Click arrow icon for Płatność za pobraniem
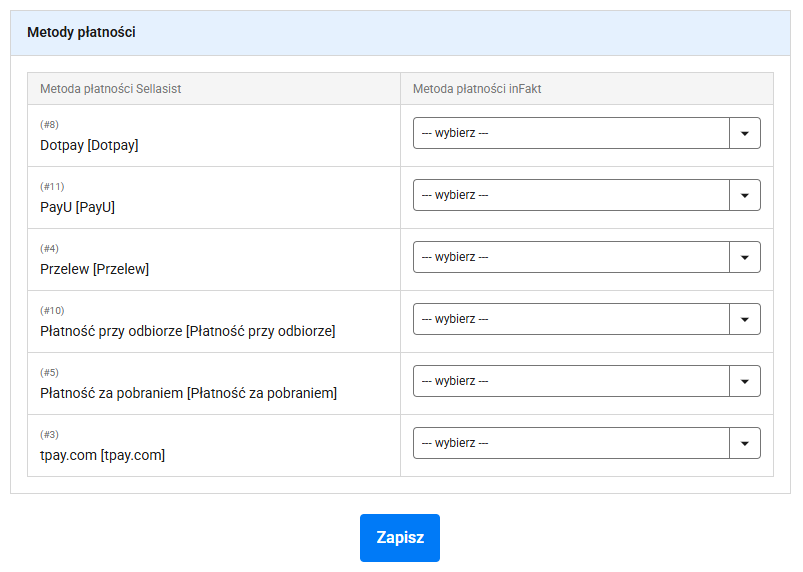Image resolution: width=803 pixels, height=572 pixels. [x=745, y=381]
